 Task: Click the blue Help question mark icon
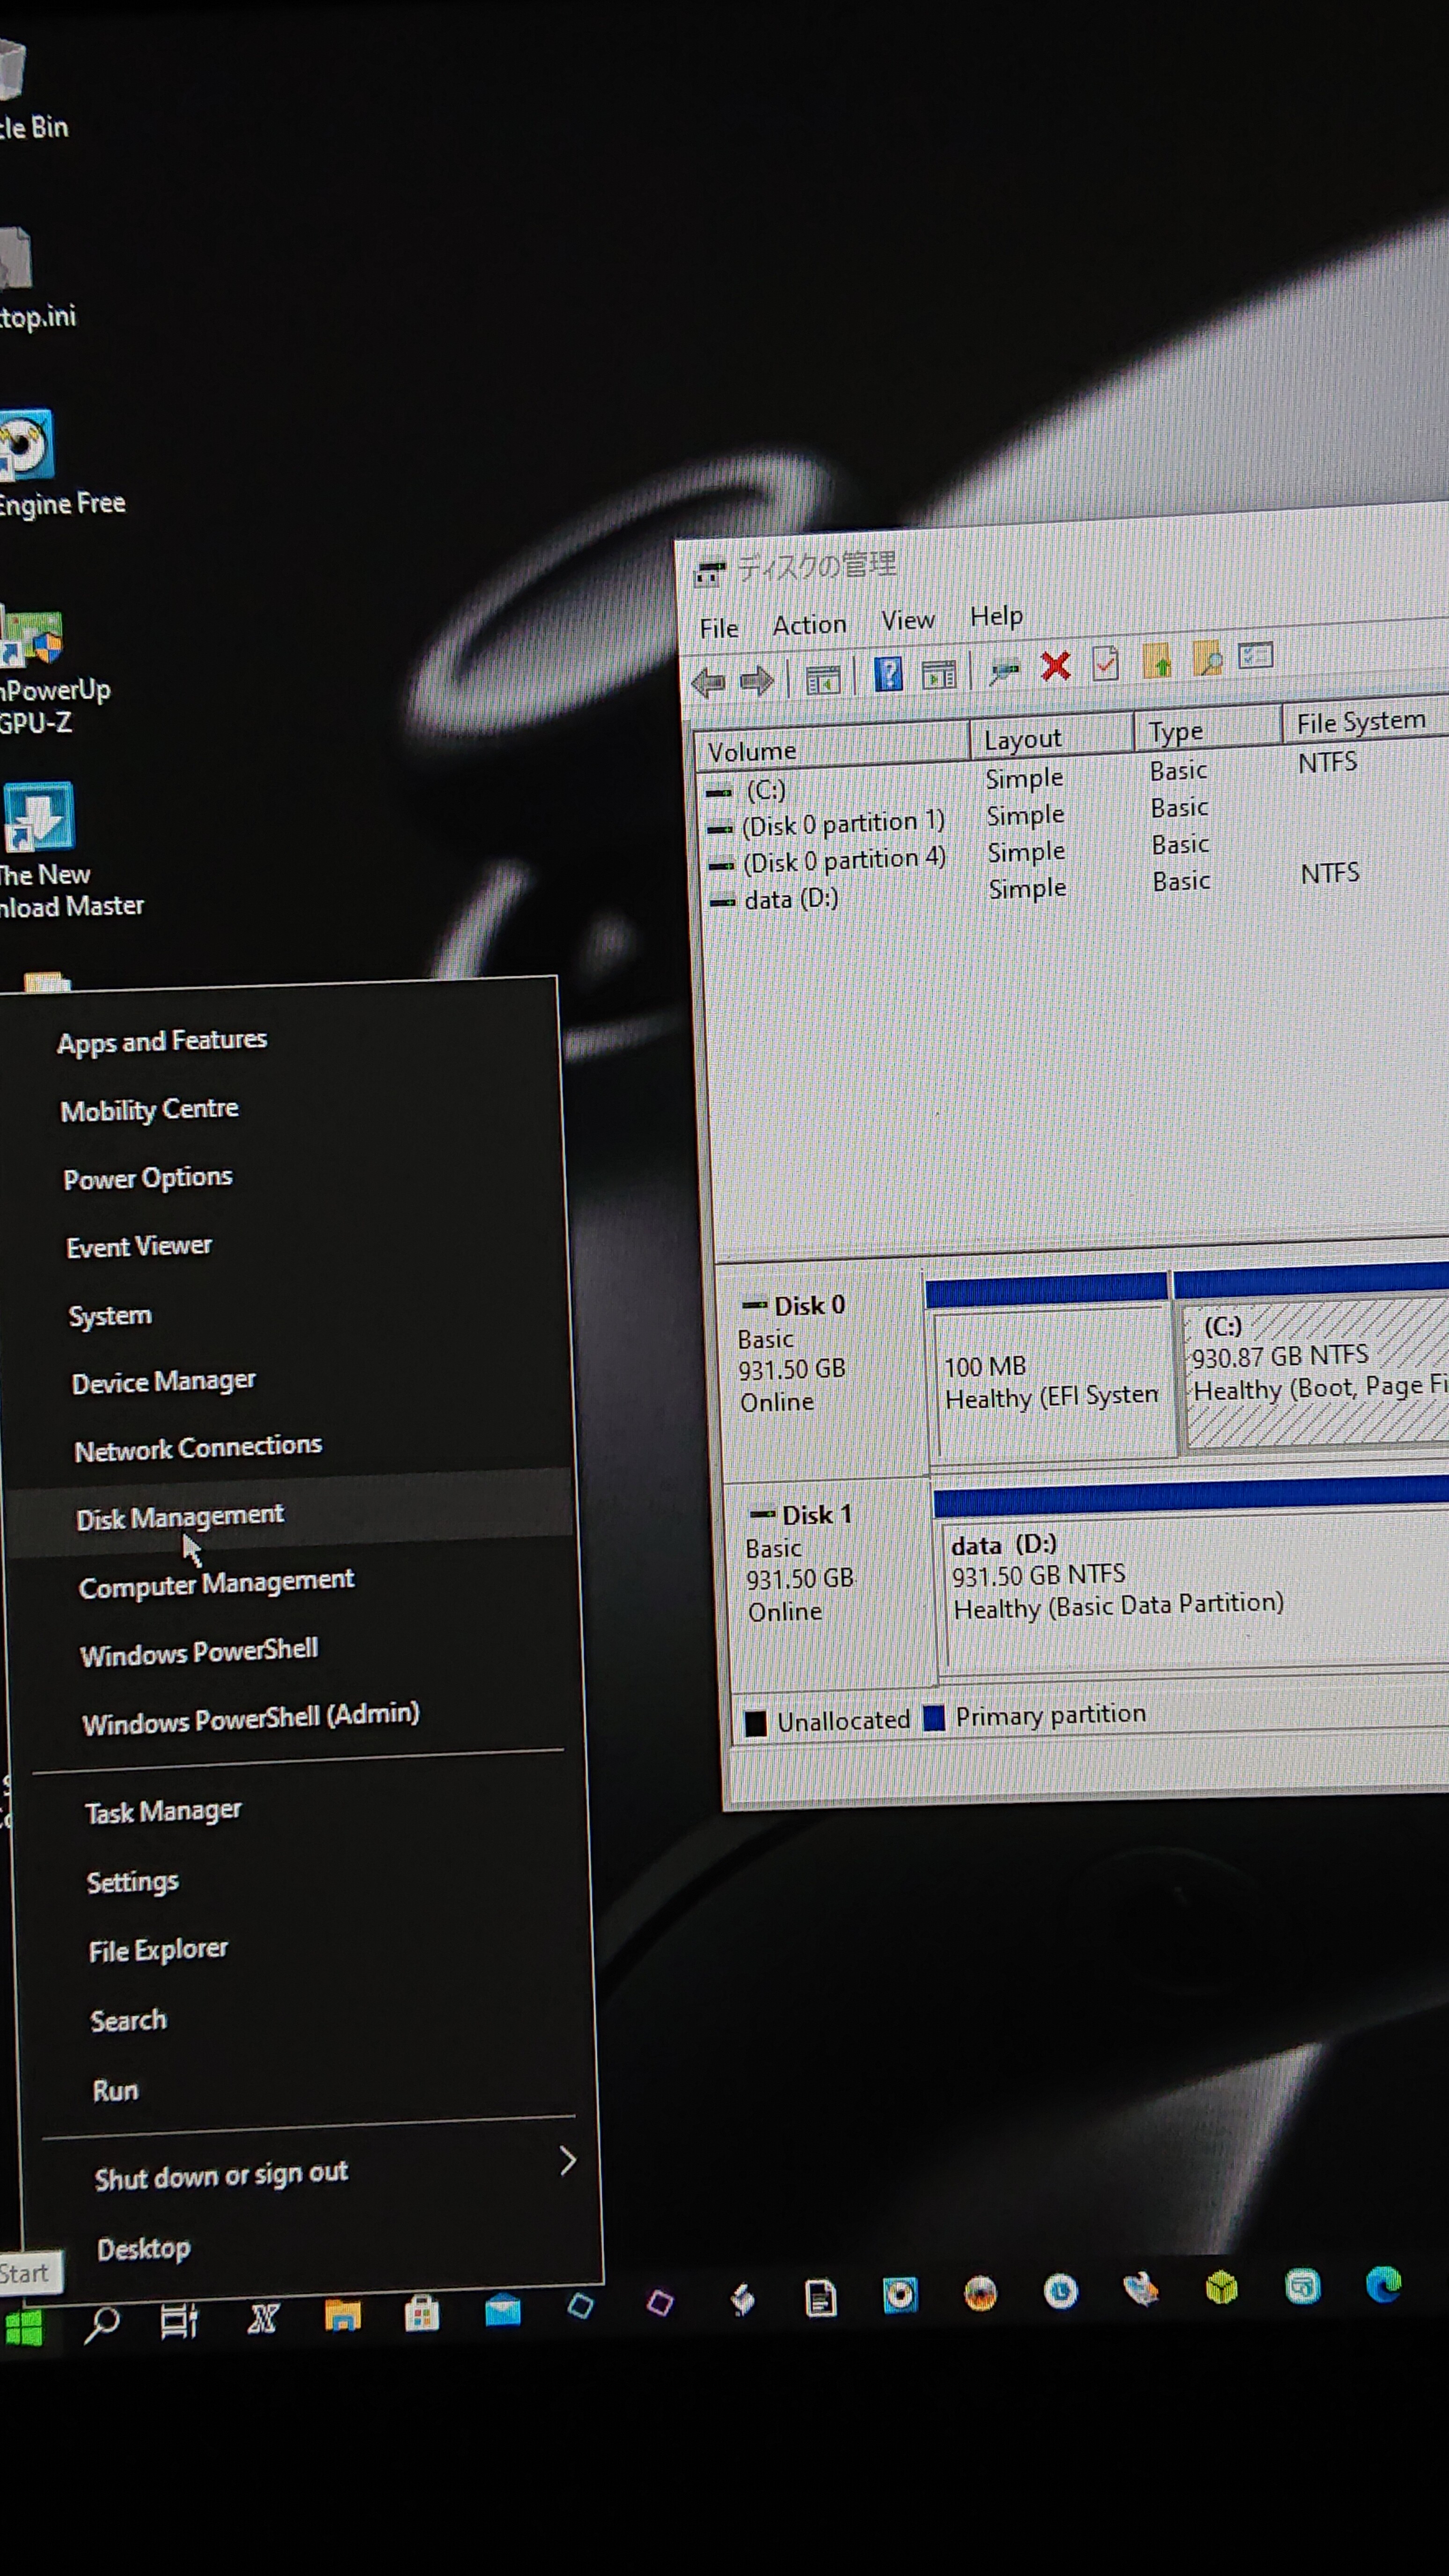click(888, 674)
